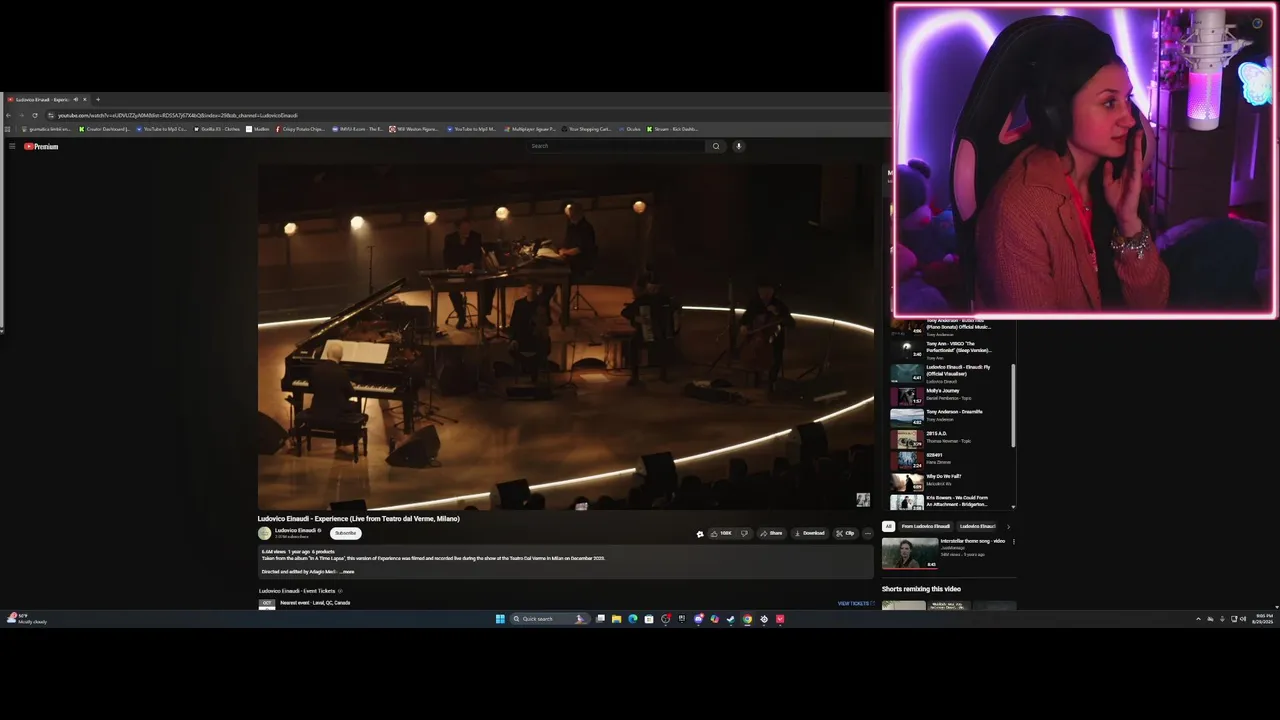The image size is (1280, 720).
Task: Subscribe to Ludovico Einaudi channel
Action: click(x=345, y=533)
